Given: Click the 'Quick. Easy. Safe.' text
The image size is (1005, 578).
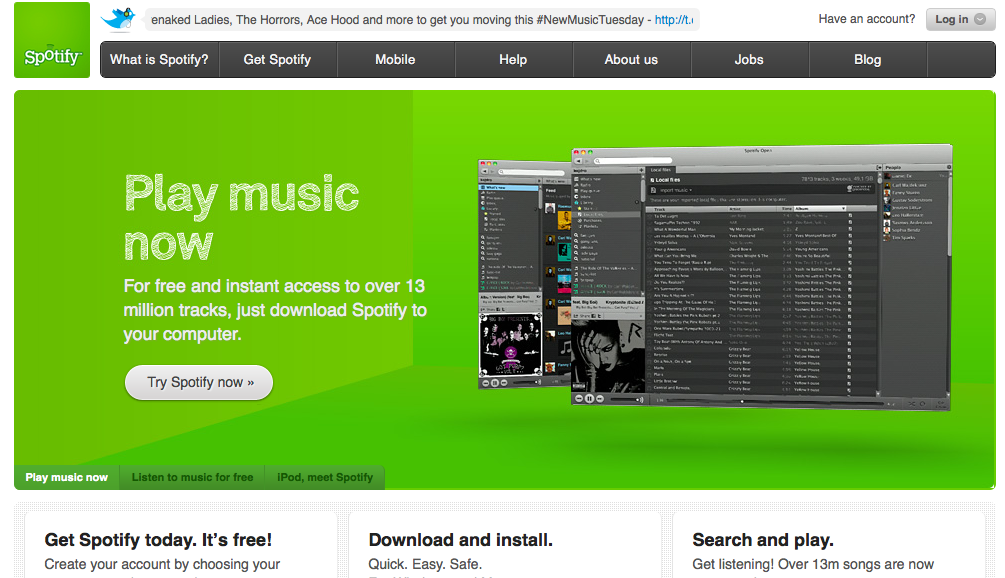Looking at the screenshot, I should click(425, 565).
